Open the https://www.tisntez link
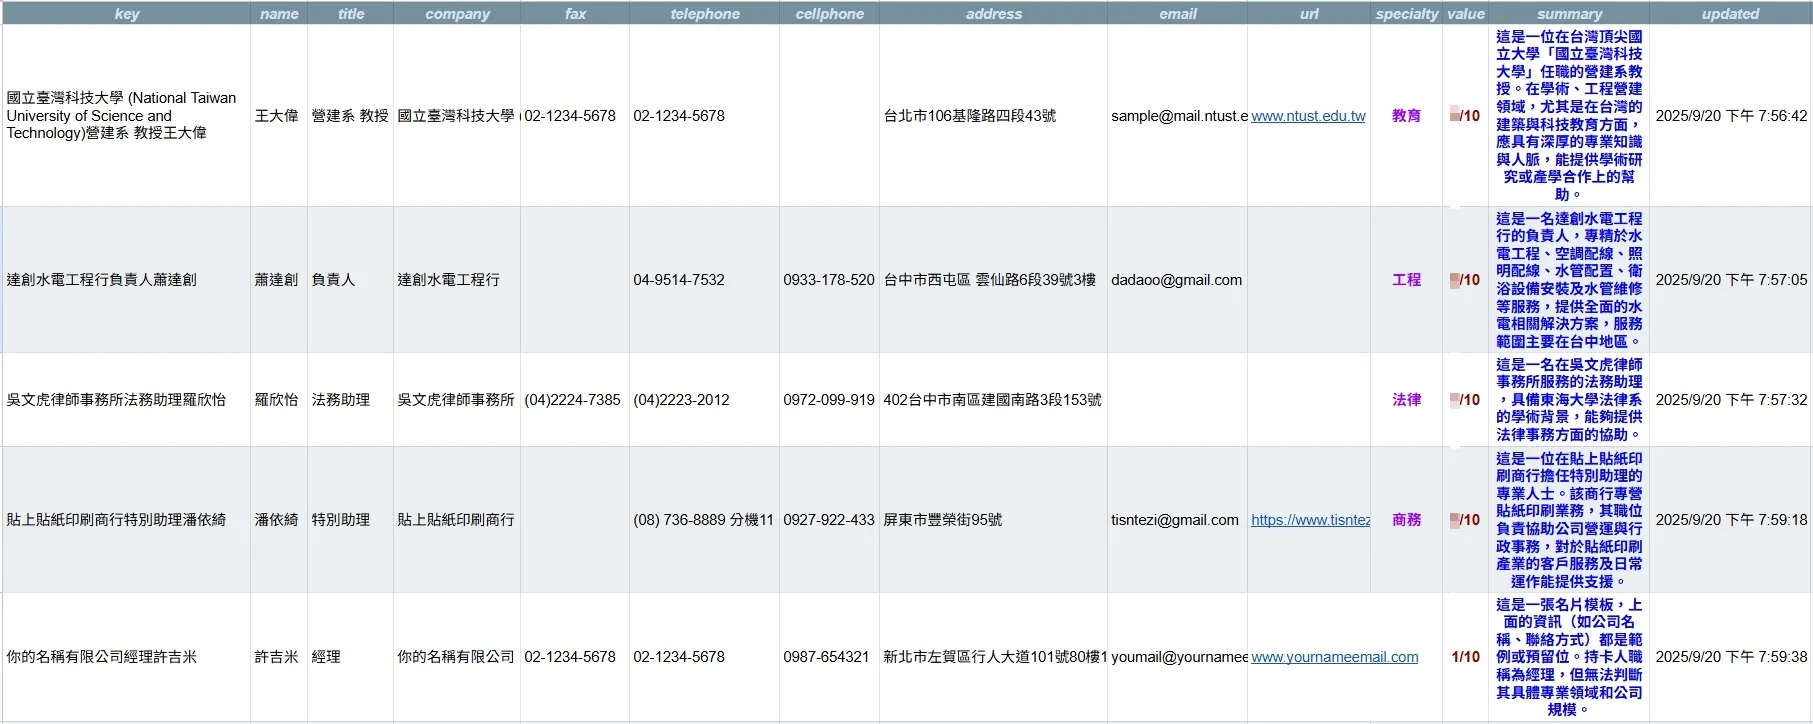Screen dimensions: 1813x724 pyautogui.click(x=1310, y=520)
